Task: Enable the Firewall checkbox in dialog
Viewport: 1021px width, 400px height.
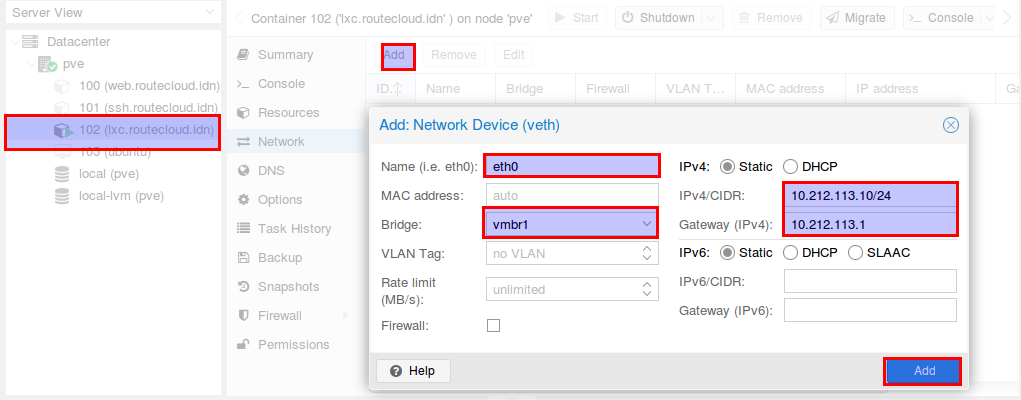Action: tap(494, 325)
